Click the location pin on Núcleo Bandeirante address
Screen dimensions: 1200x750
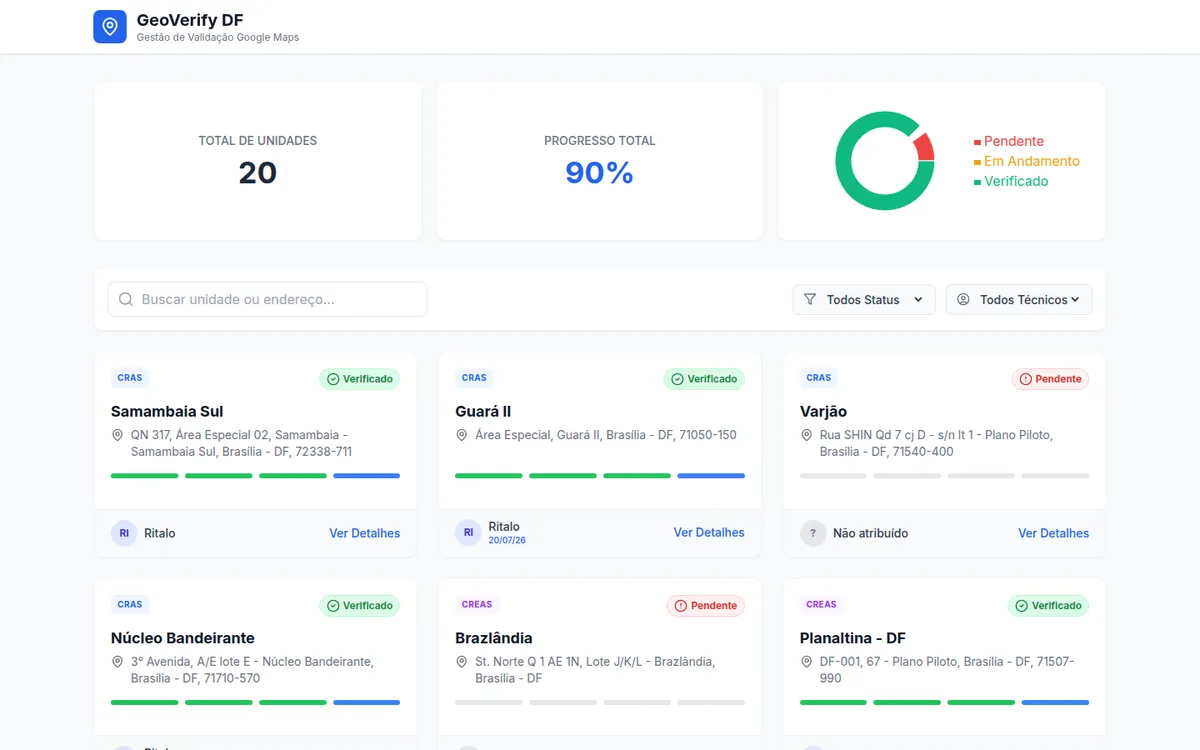point(117,662)
